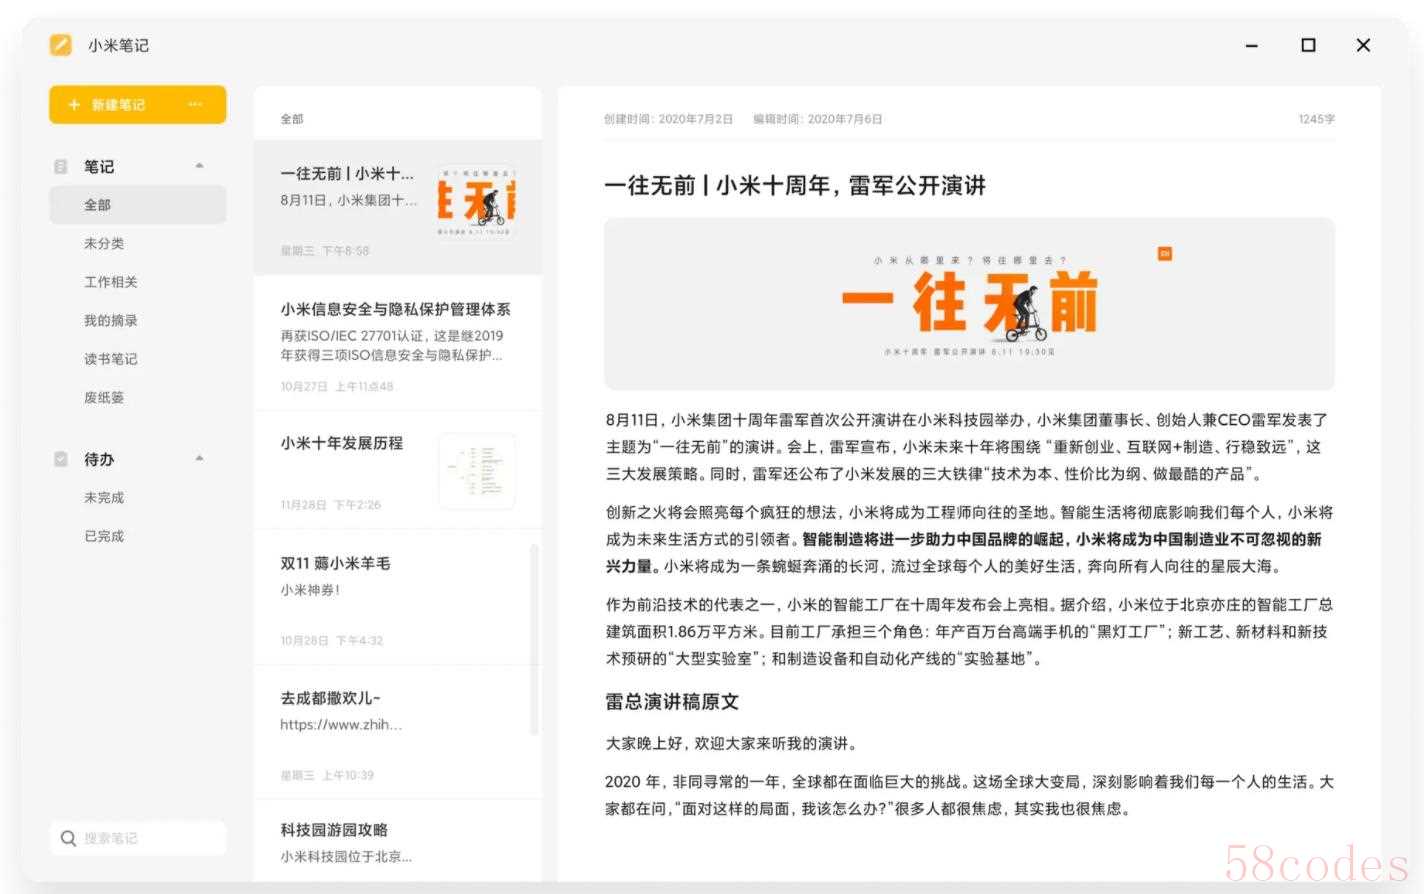1424x894 pixels.
Task: Click the 编辑时间: 2020年7月6日 label
Action: [817, 119]
